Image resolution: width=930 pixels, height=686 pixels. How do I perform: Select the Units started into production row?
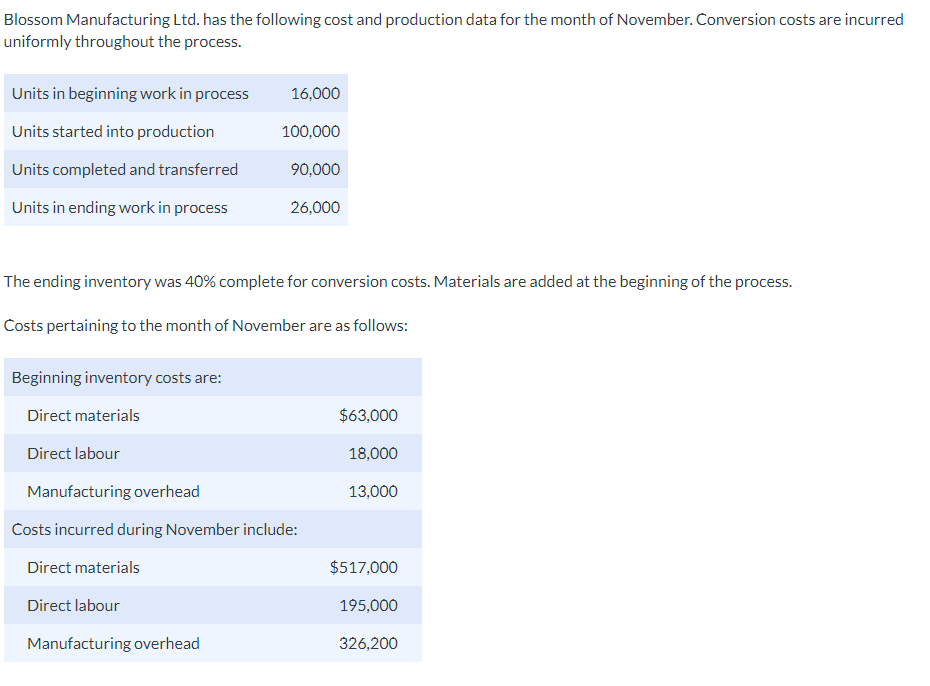112,131
